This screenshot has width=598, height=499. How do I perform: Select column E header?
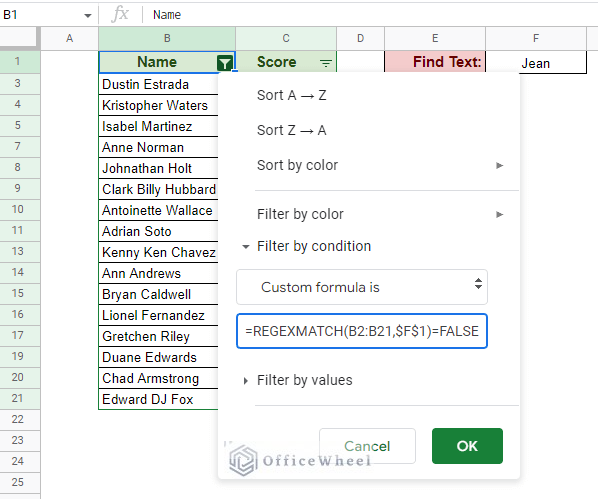(435, 38)
